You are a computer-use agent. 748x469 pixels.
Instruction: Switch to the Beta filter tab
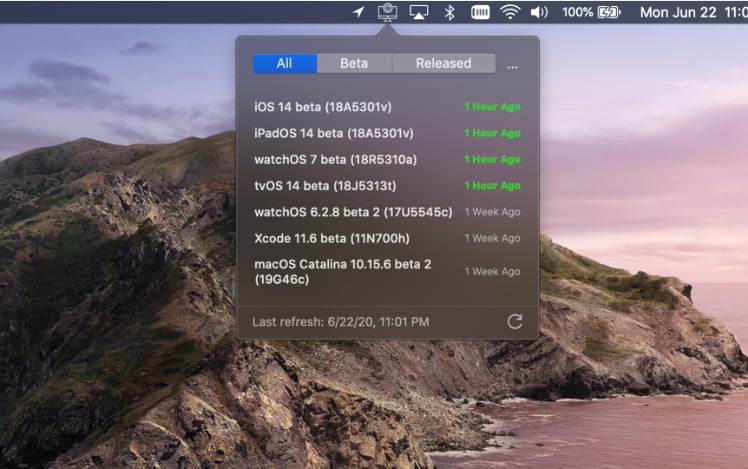354,63
